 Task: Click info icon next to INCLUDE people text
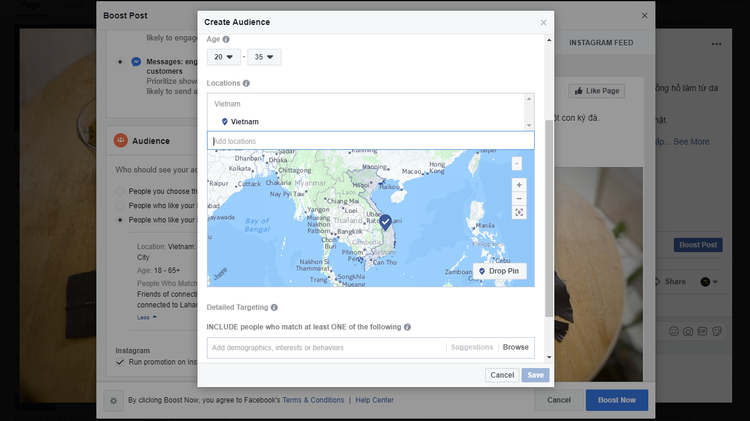click(407, 327)
